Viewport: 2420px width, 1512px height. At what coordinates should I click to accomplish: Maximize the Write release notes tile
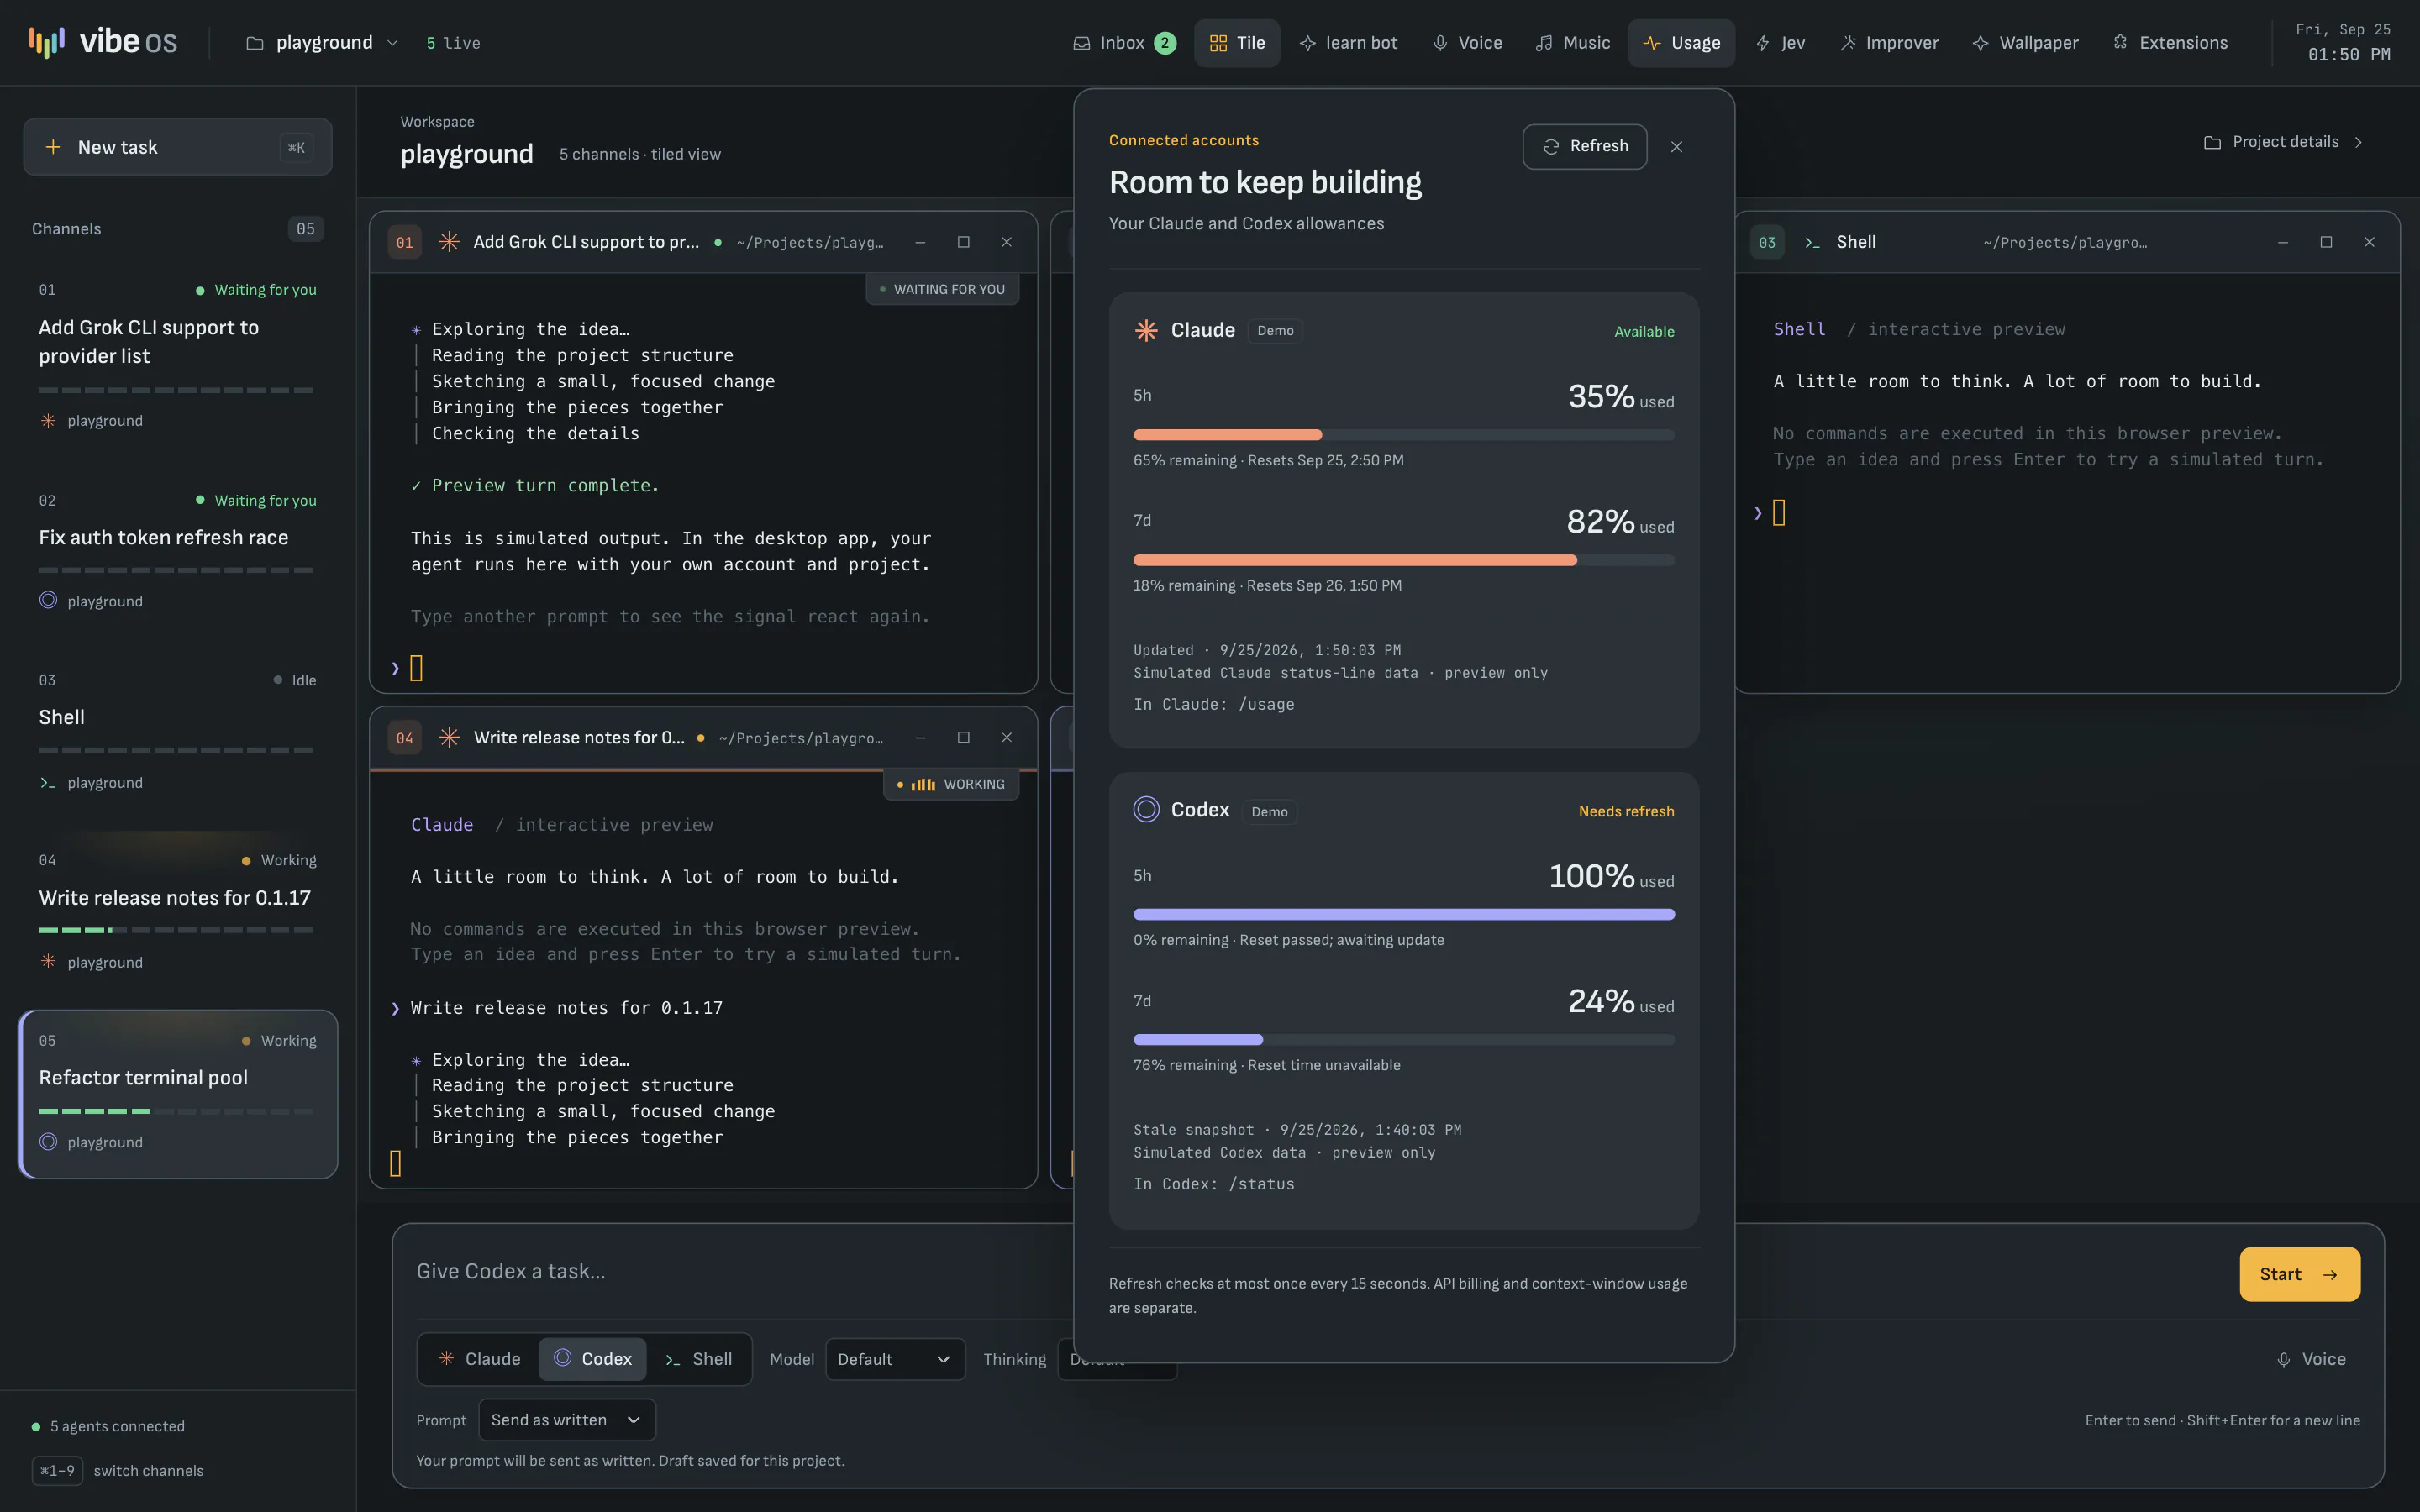click(964, 738)
